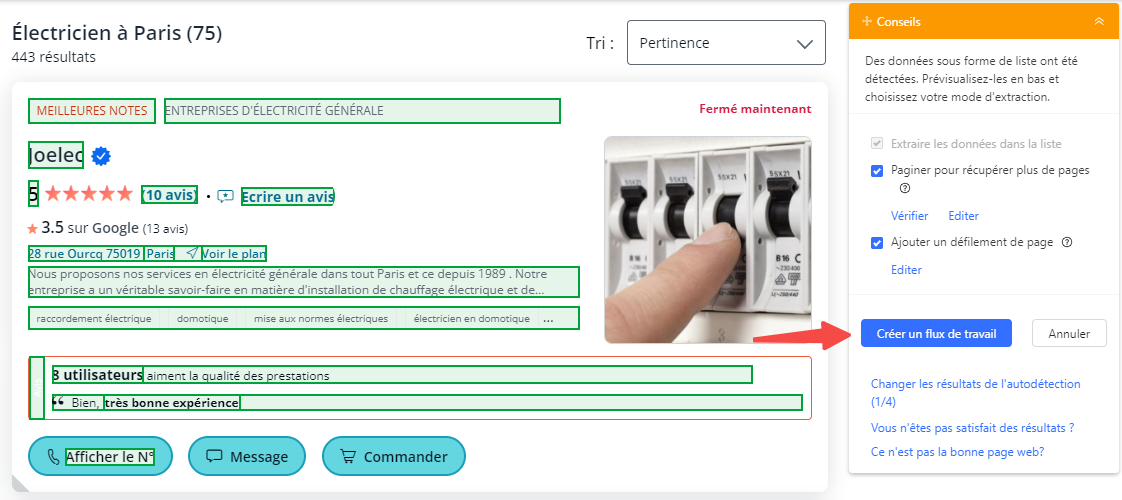Click the blue verified badge beside Joelec
The height and width of the screenshot is (500, 1122).
101,156
